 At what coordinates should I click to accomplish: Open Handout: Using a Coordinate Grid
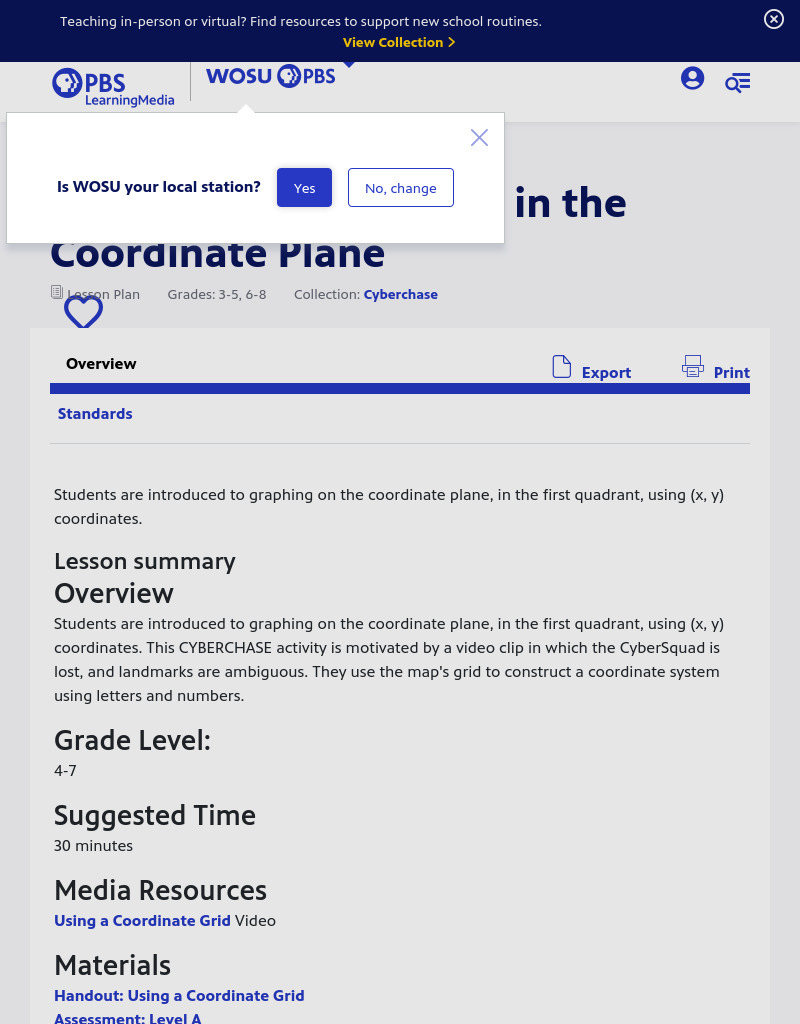(179, 995)
